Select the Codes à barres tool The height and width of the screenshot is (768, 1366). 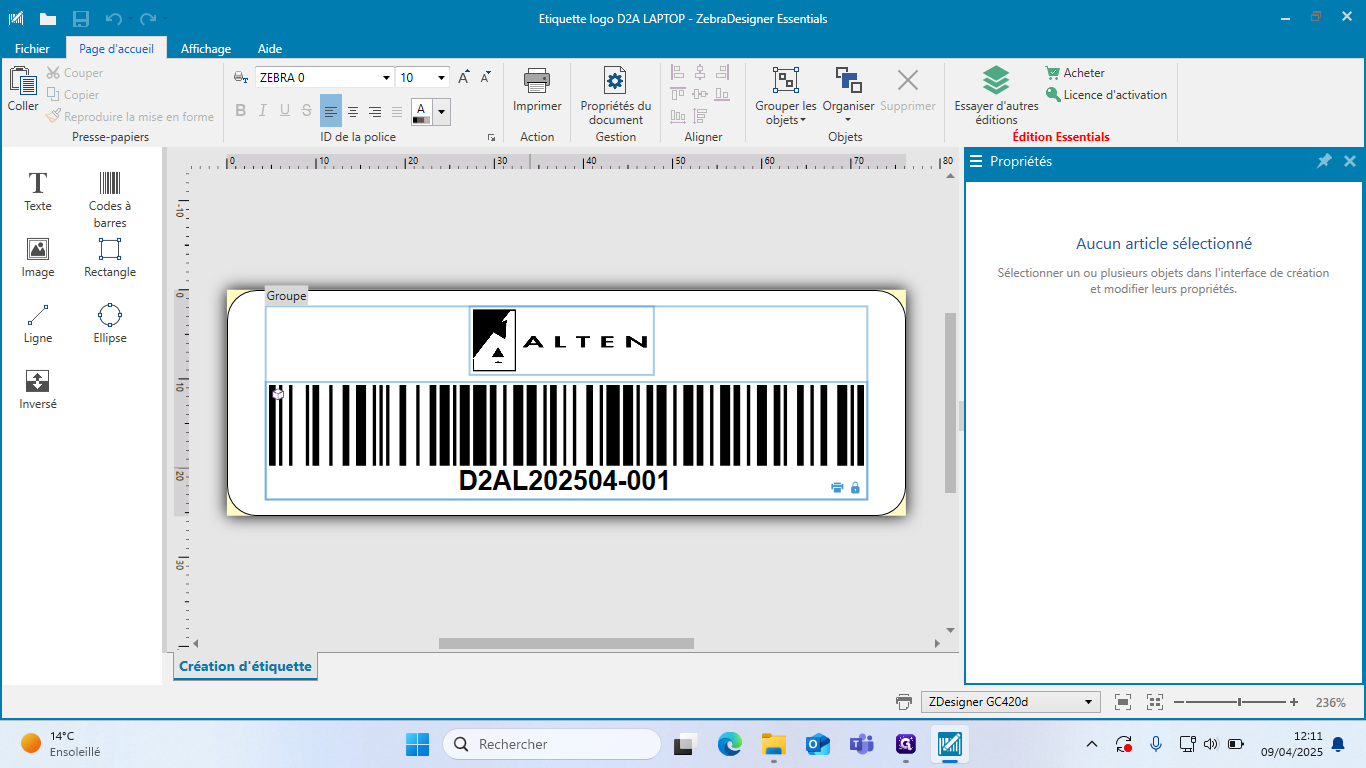(110, 199)
